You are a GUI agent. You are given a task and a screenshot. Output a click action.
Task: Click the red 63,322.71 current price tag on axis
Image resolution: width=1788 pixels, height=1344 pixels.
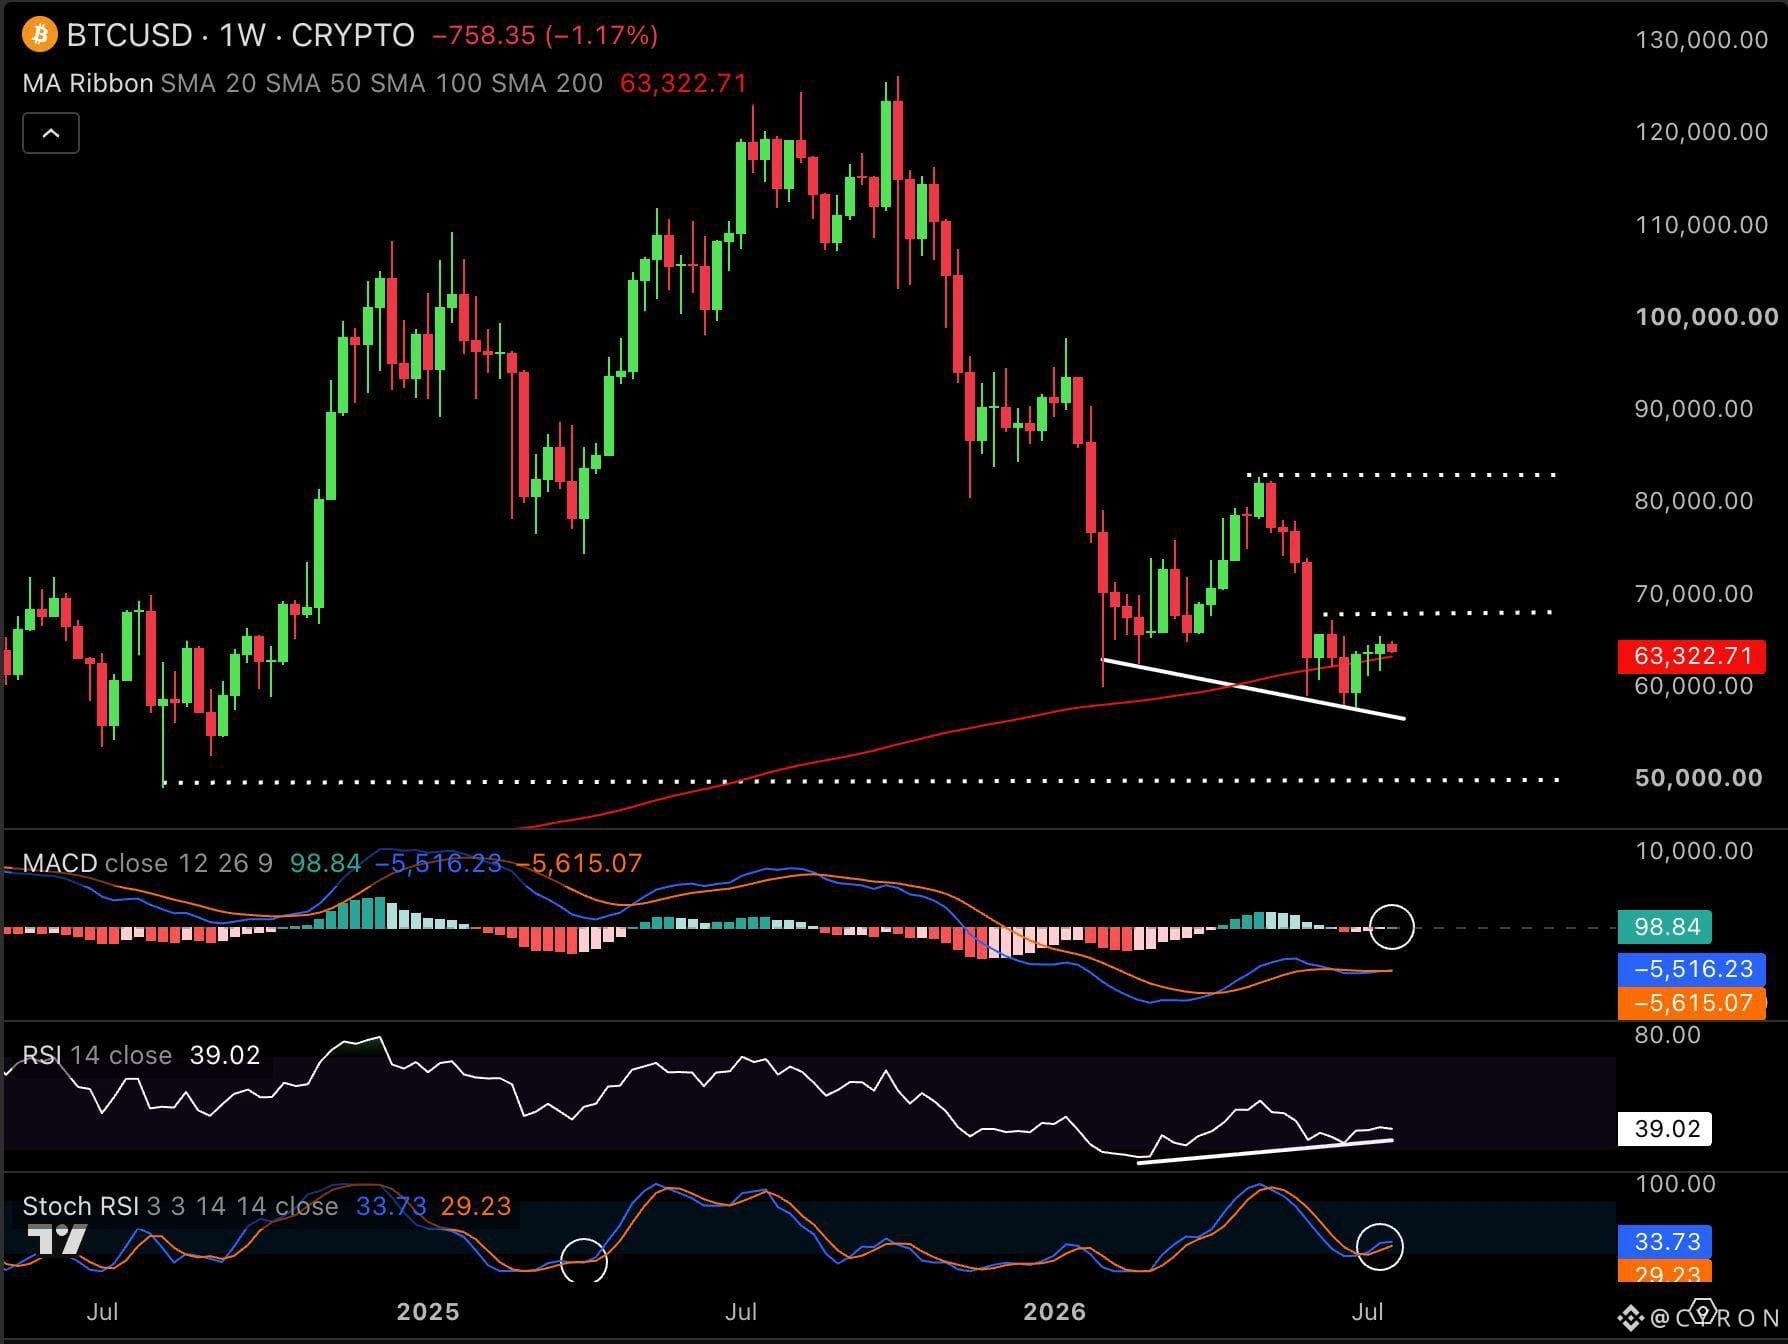point(1692,656)
